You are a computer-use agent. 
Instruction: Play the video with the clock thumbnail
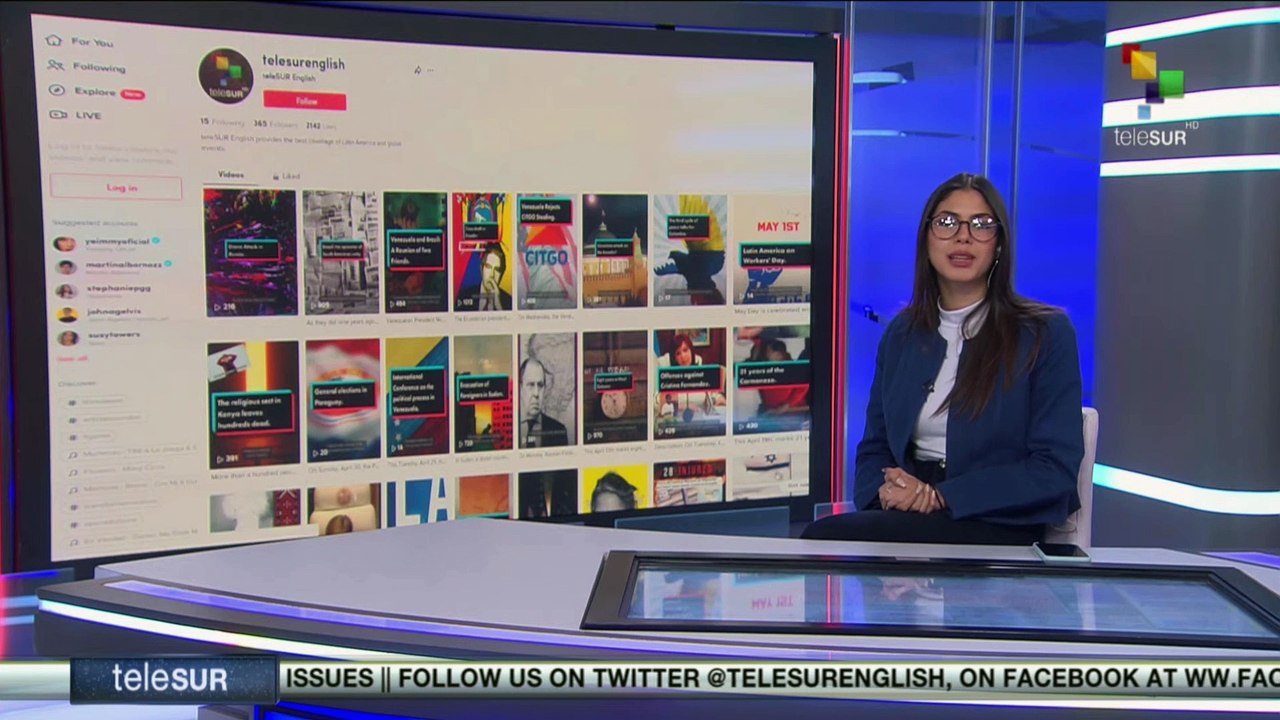(615, 387)
